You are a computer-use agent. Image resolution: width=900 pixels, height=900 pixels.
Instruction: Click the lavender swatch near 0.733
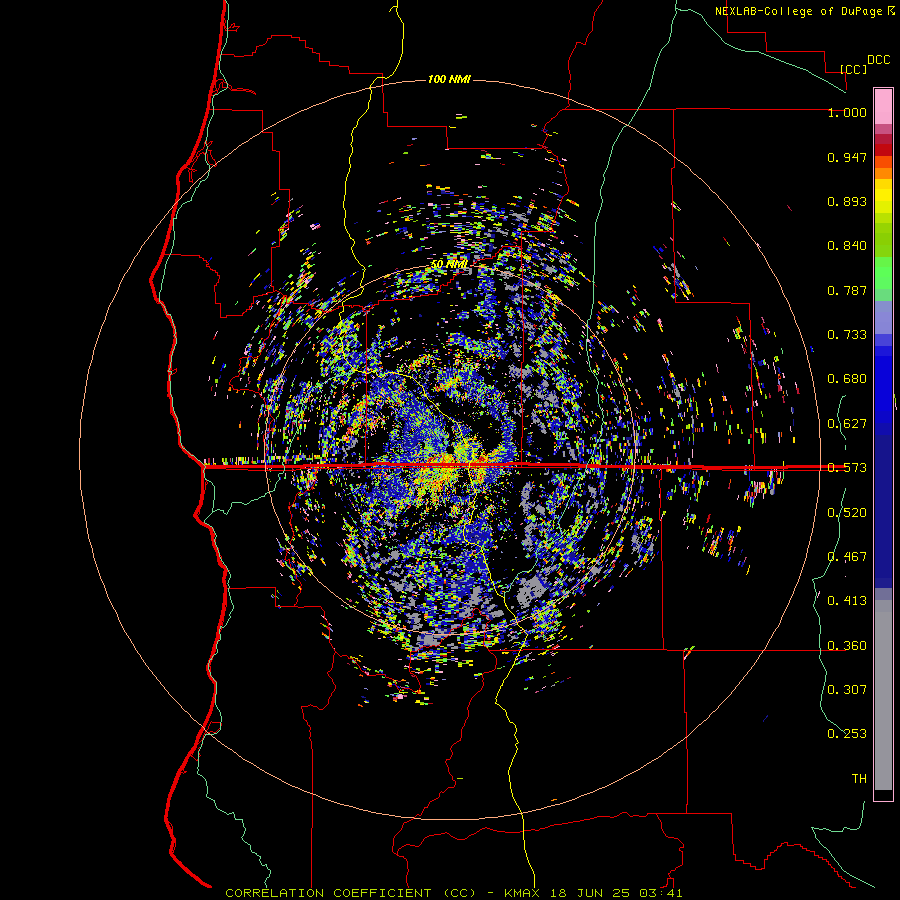point(883,317)
